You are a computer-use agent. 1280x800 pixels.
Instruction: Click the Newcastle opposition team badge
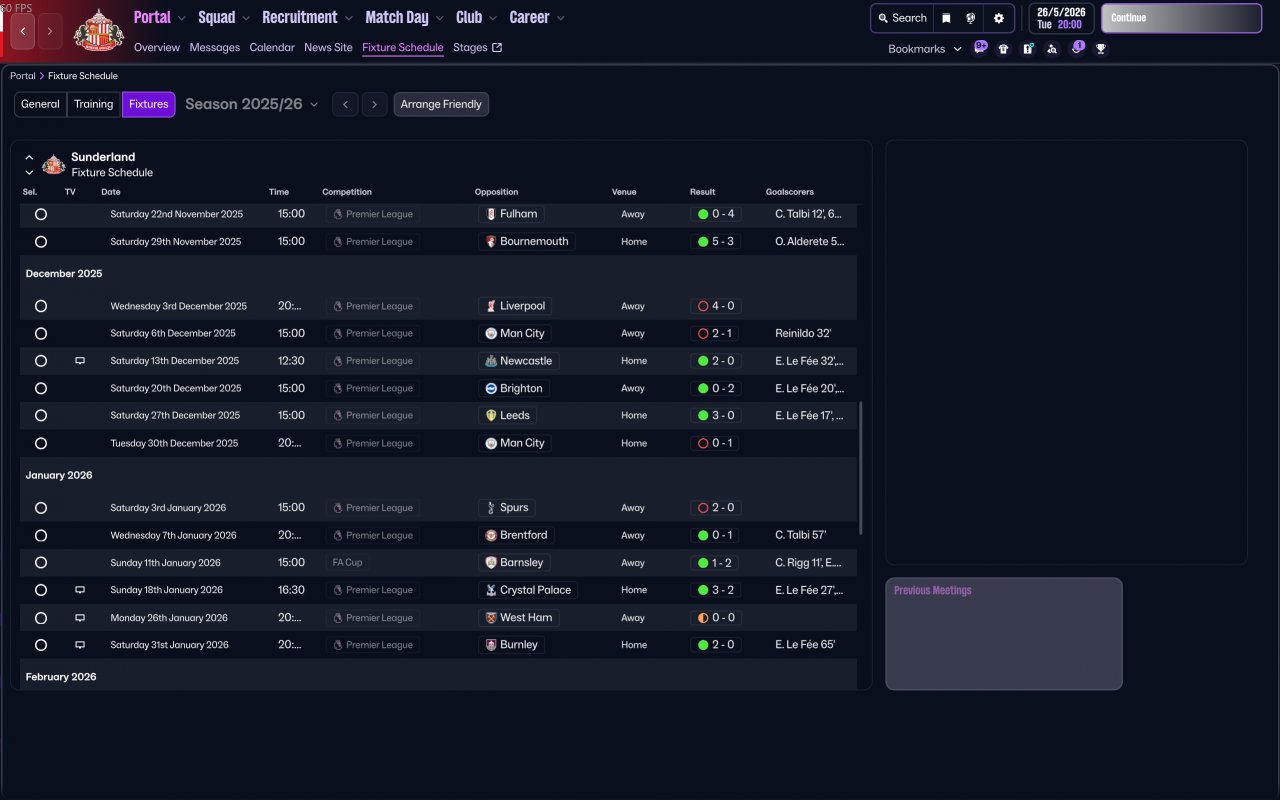point(490,361)
